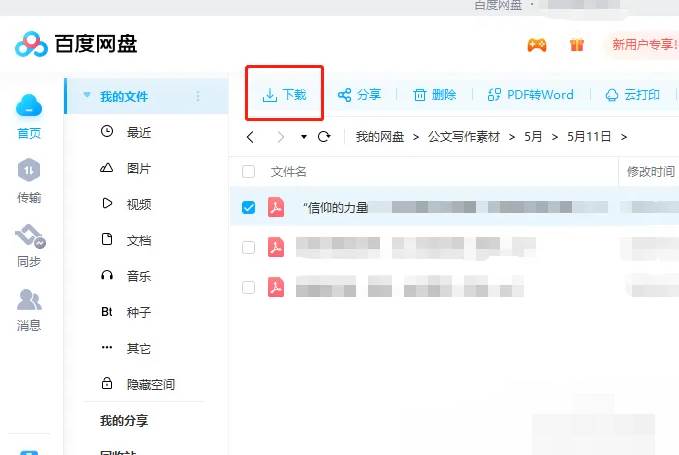Click the picture icon beside 图片
This screenshot has width=679, height=455.
107,168
